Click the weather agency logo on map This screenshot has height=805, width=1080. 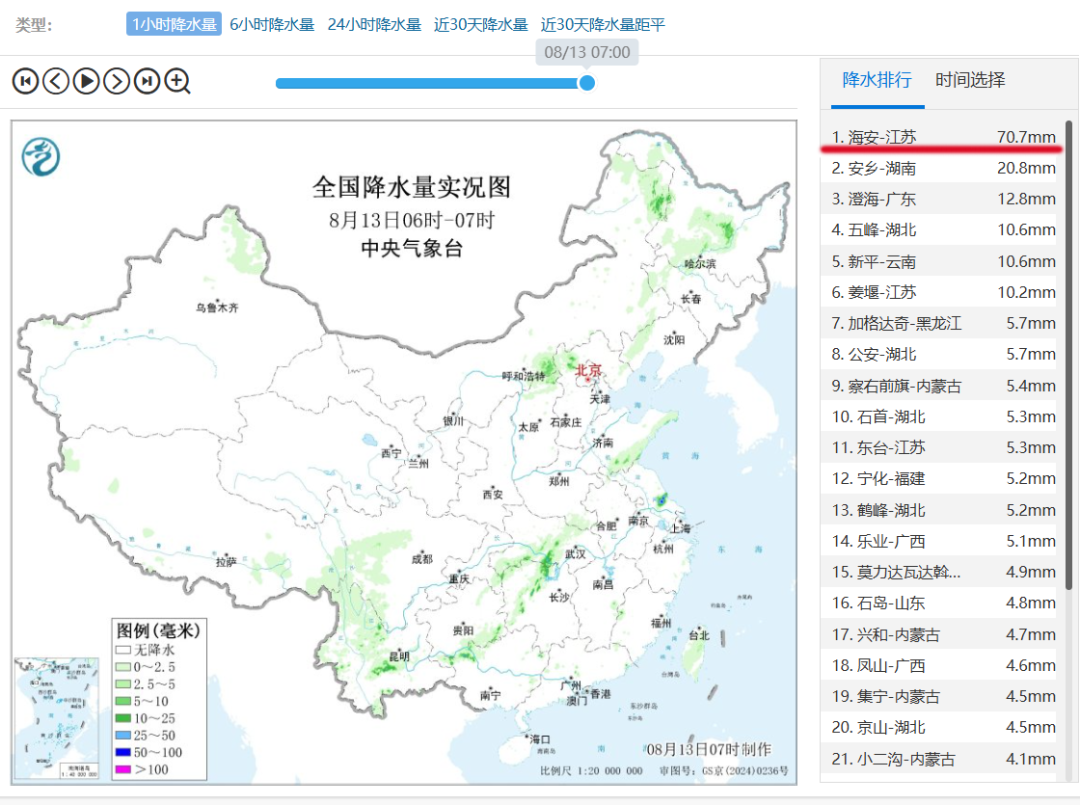pyautogui.click(x=41, y=156)
